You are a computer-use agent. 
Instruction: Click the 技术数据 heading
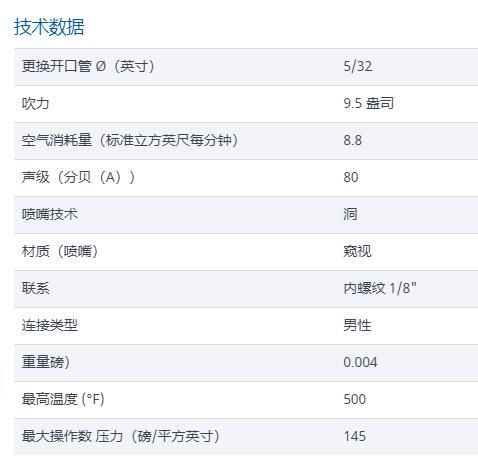click(x=49, y=27)
